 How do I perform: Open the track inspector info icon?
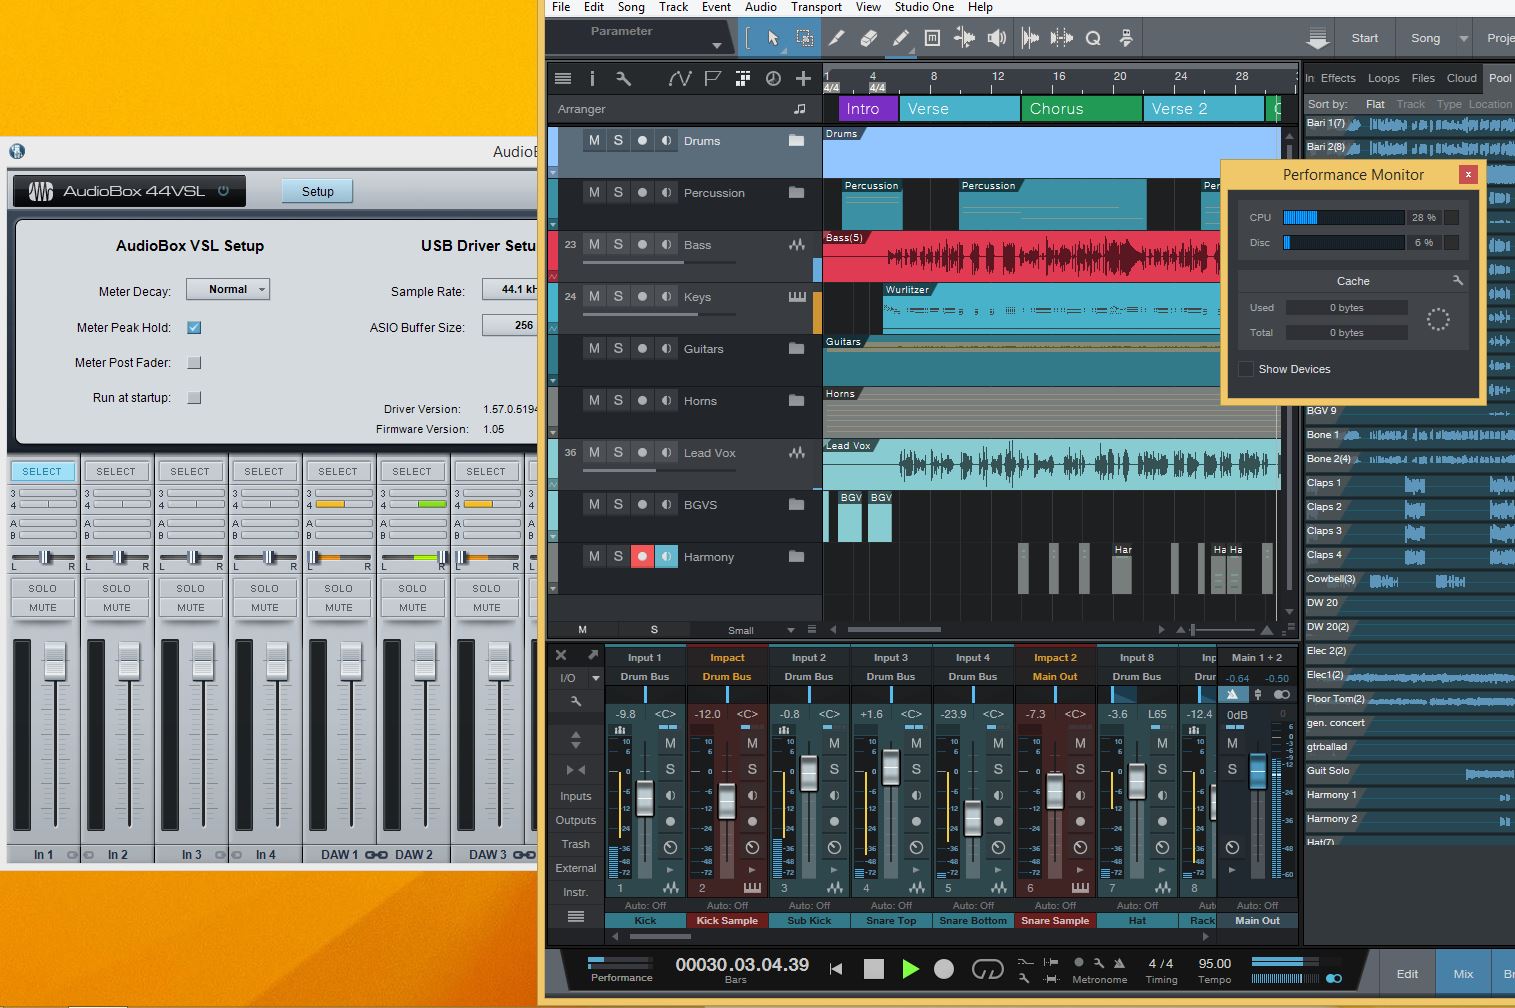[x=592, y=78]
